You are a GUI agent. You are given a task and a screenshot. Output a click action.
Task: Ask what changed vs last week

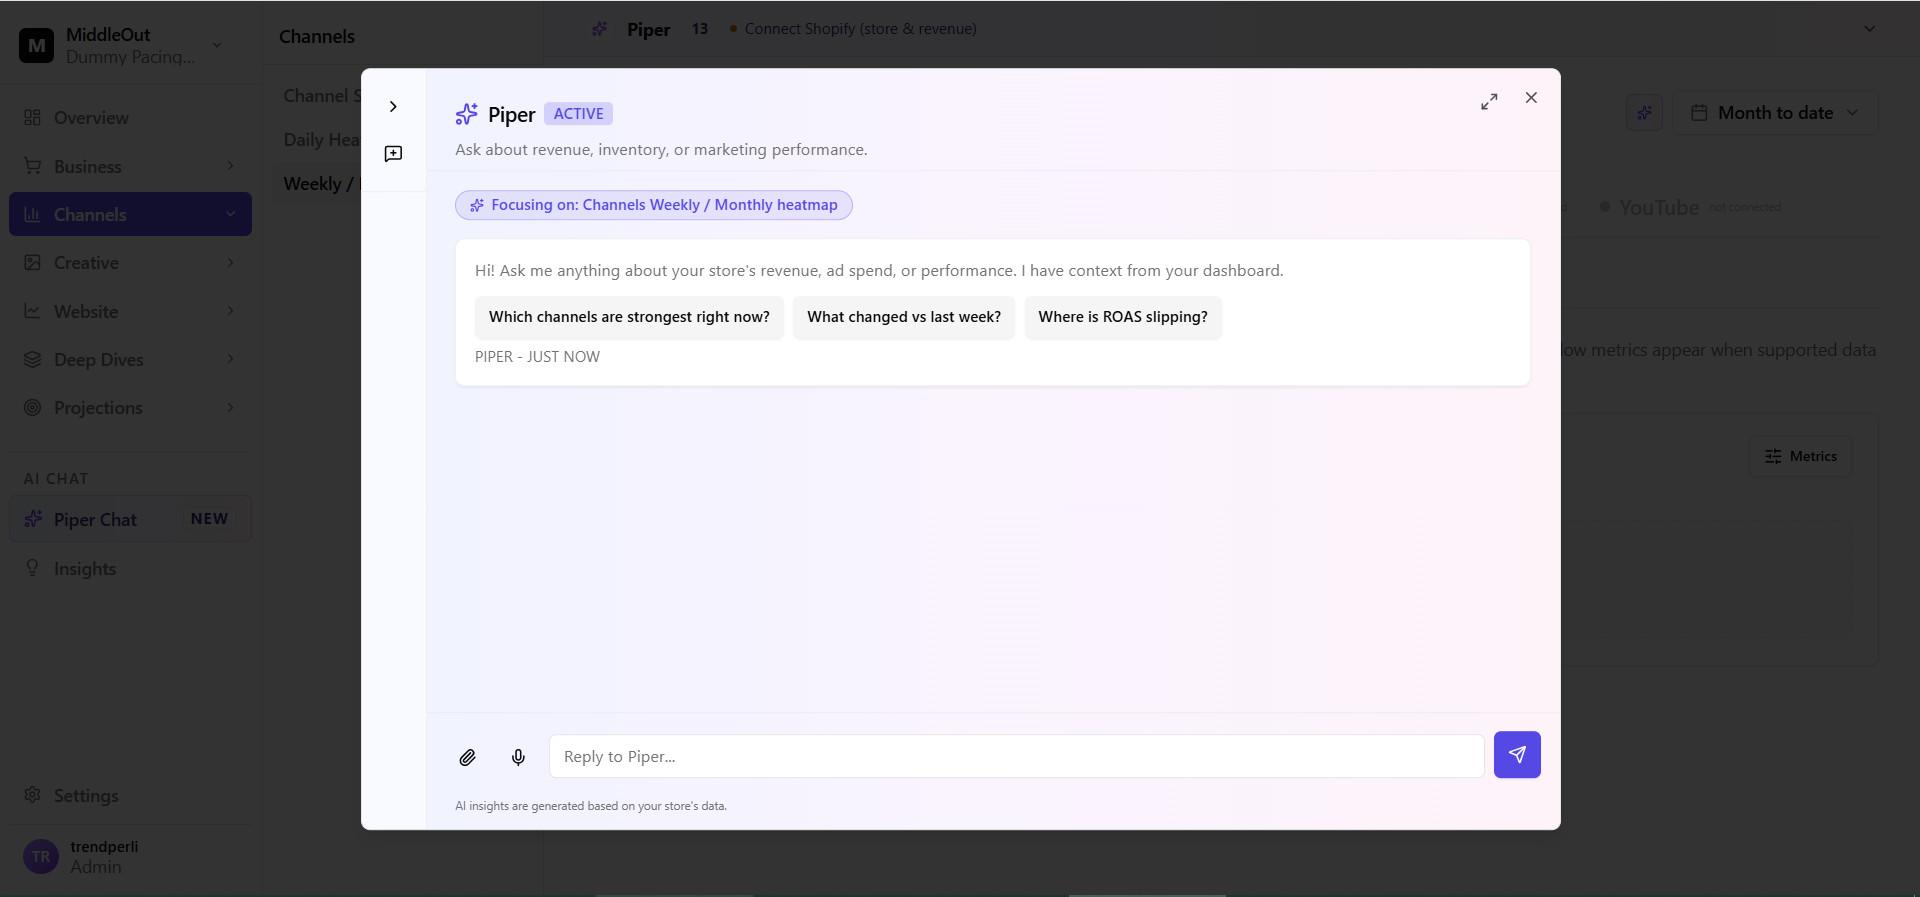pyautogui.click(x=904, y=317)
